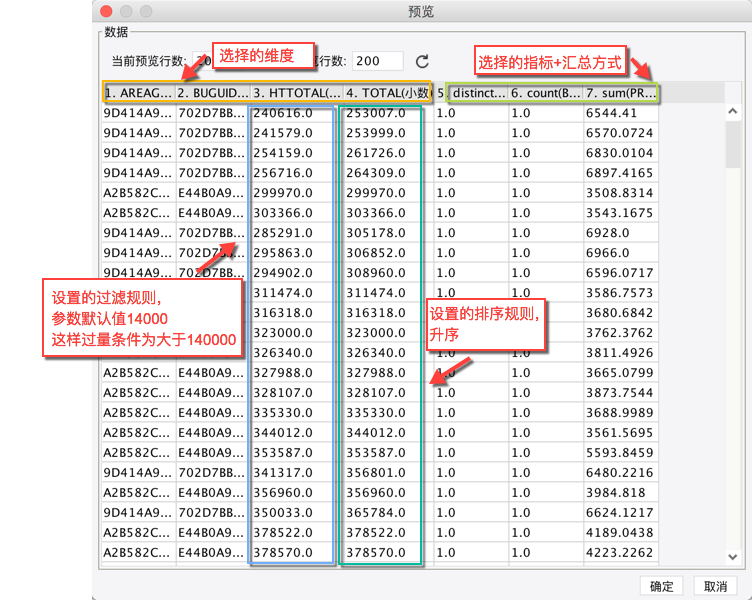Click cell value 6897.4165
The width and height of the screenshot is (752, 600).
click(x=619, y=173)
